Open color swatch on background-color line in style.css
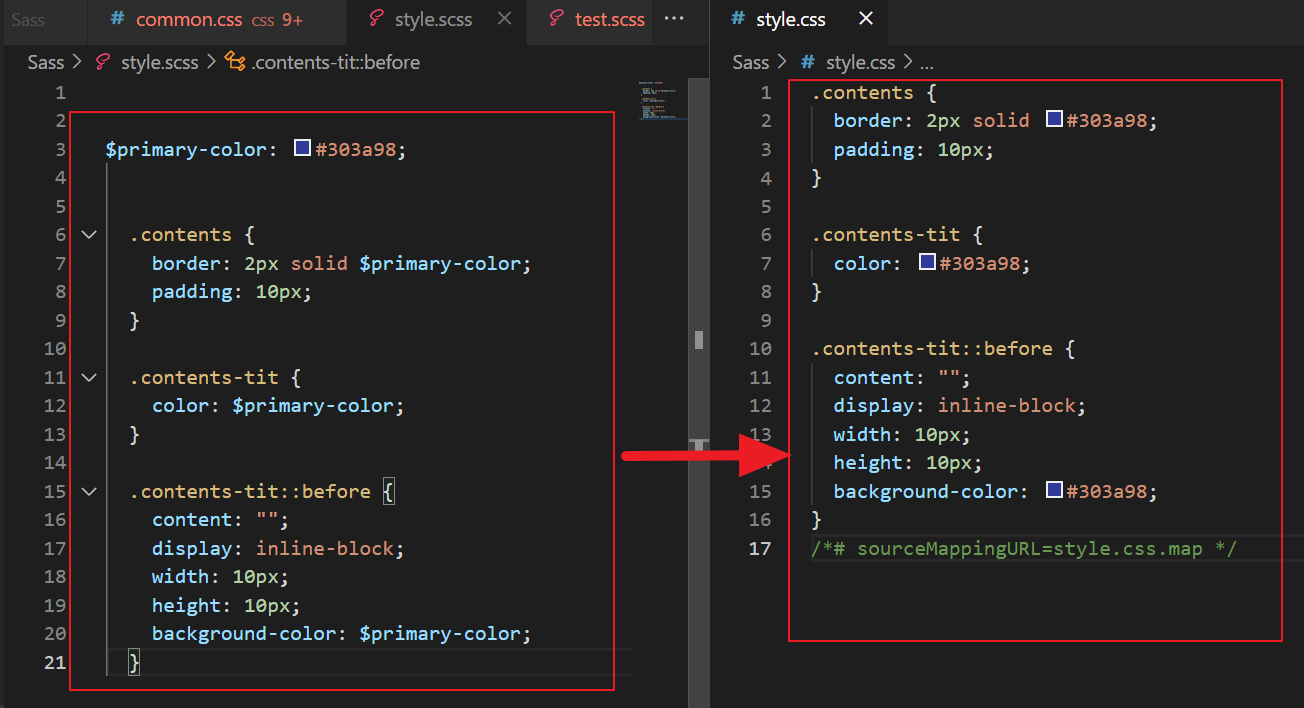1304x708 pixels. click(x=1054, y=491)
